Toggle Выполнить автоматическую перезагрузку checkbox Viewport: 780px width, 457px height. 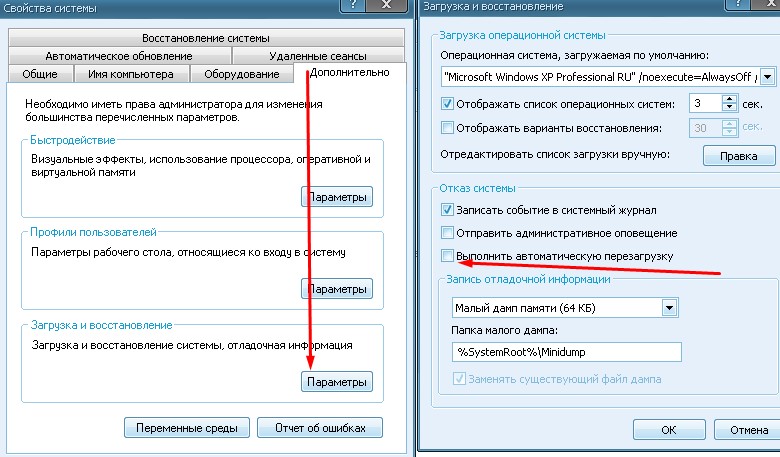pyautogui.click(x=447, y=256)
